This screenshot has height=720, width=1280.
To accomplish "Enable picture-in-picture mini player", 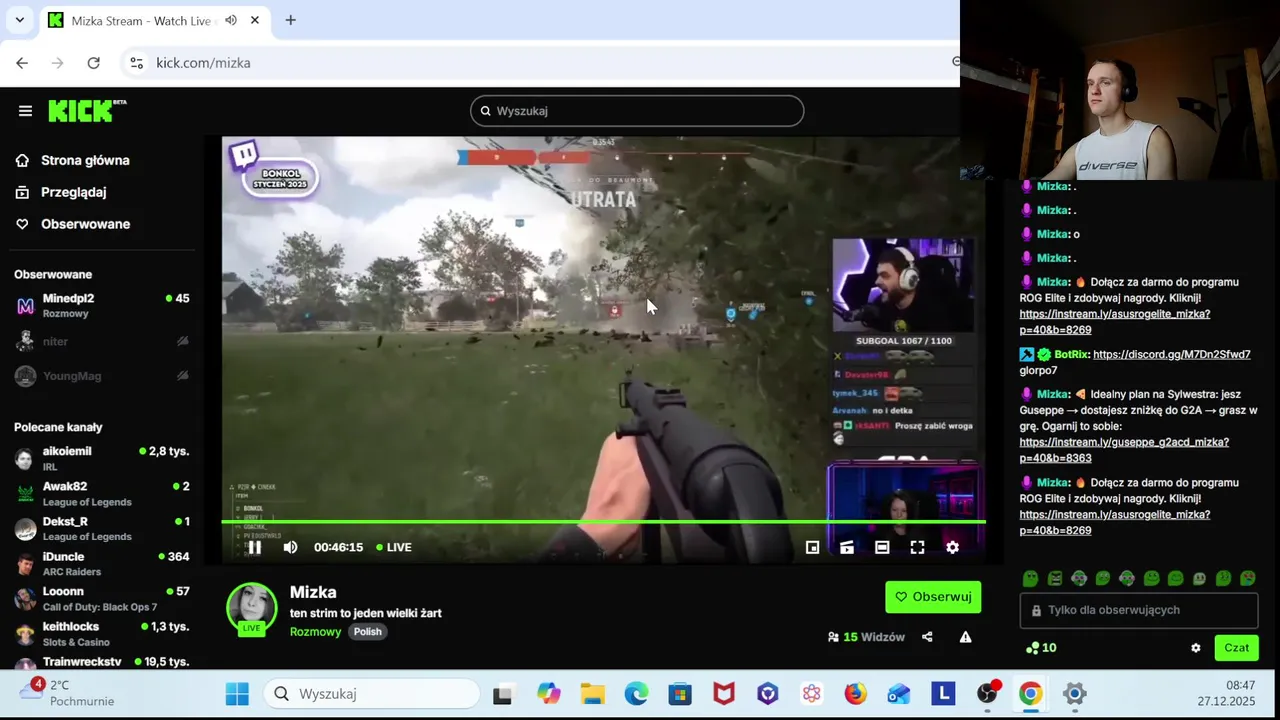I will point(812,547).
